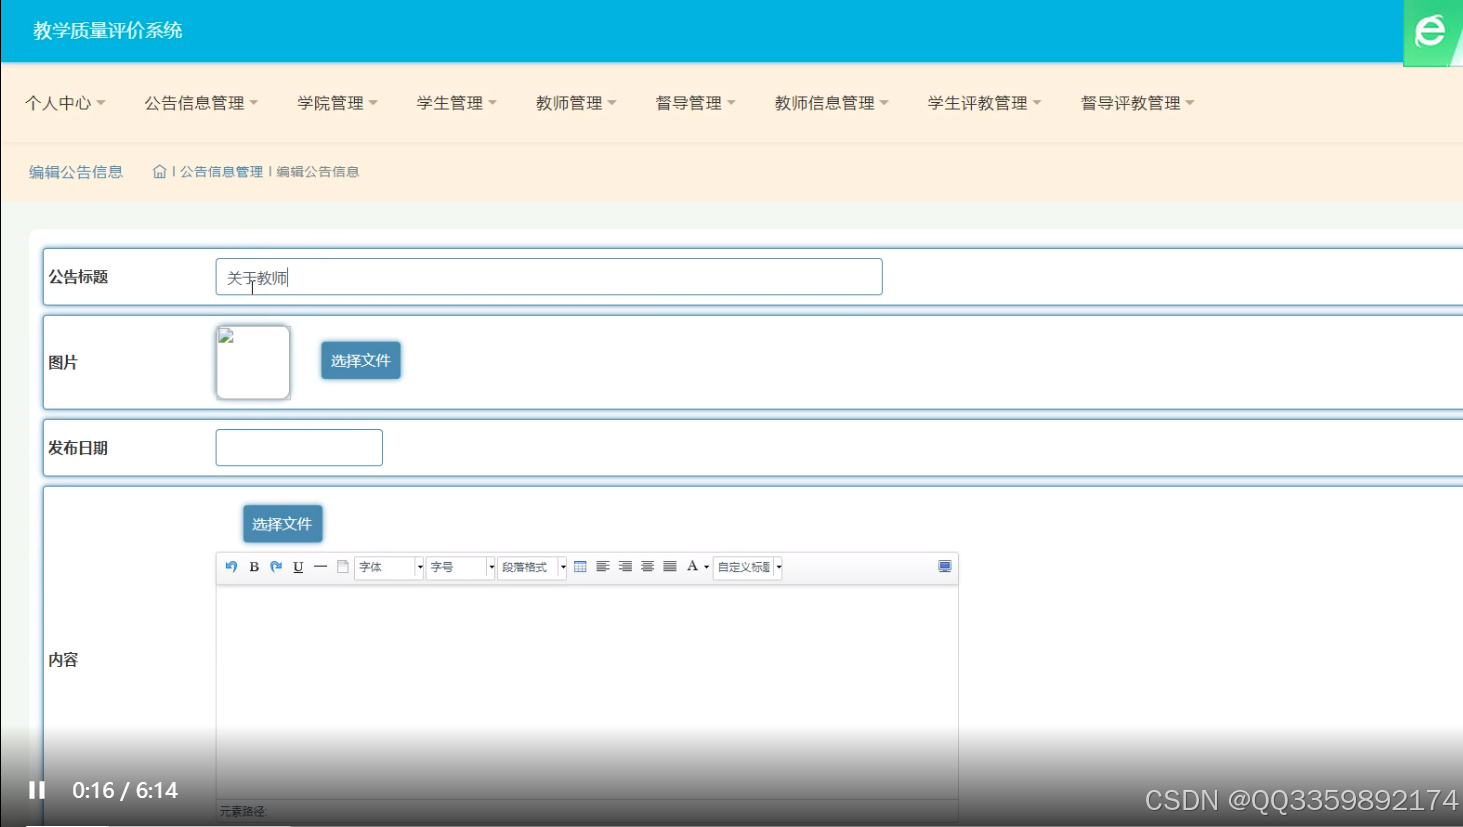Open the 段落格式 paragraph format dropdown
1463x827 pixels.
tap(532, 567)
